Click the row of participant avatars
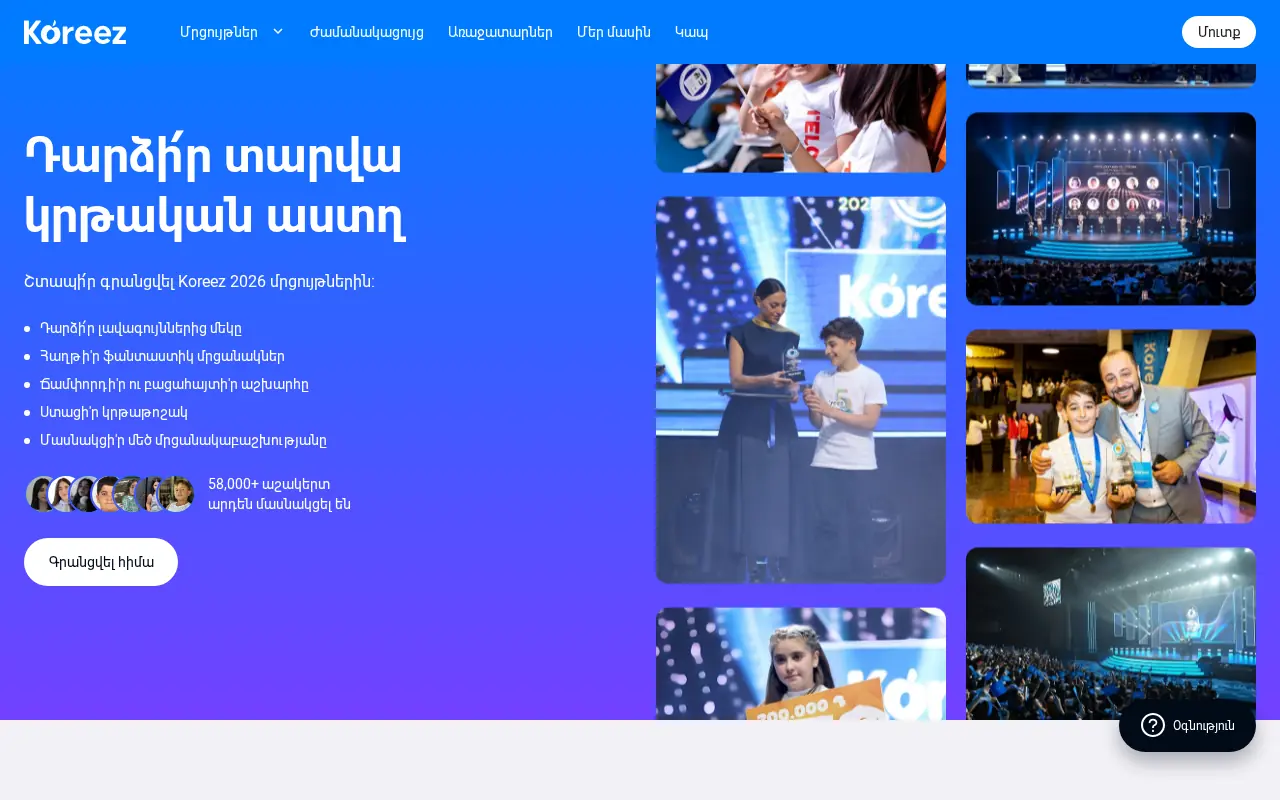Viewport: 1280px width, 800px height. click(x=110, y=494)
